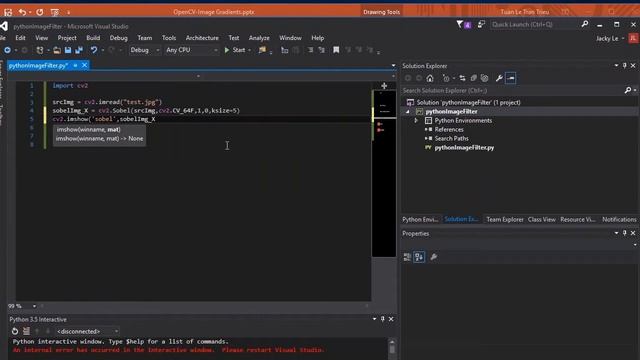Select Solution 'pythonImageFilter' root node
The image size is (640, 360).
coord(468,102)
